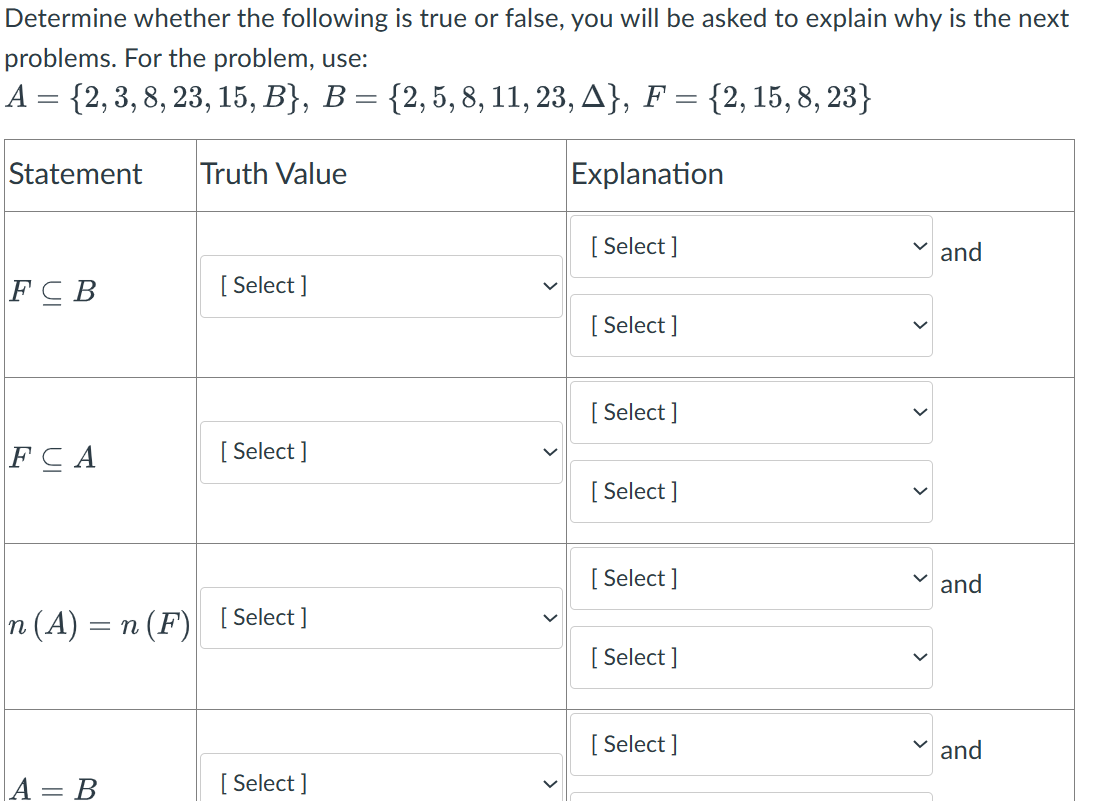This screenshot has width=1105, height=801.
Task: Open the Truth Value dropdown for F ⊆ A
Action: 380,451
